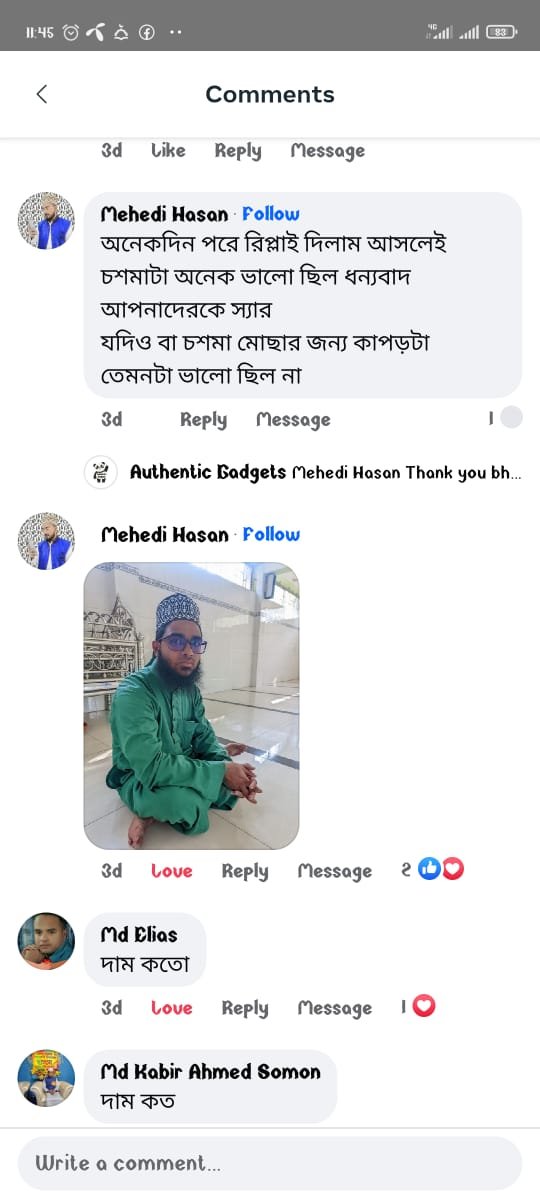Open Md Kabir Ahmed Somon's profile picture
The image size is (540, 1200).
46,1078
